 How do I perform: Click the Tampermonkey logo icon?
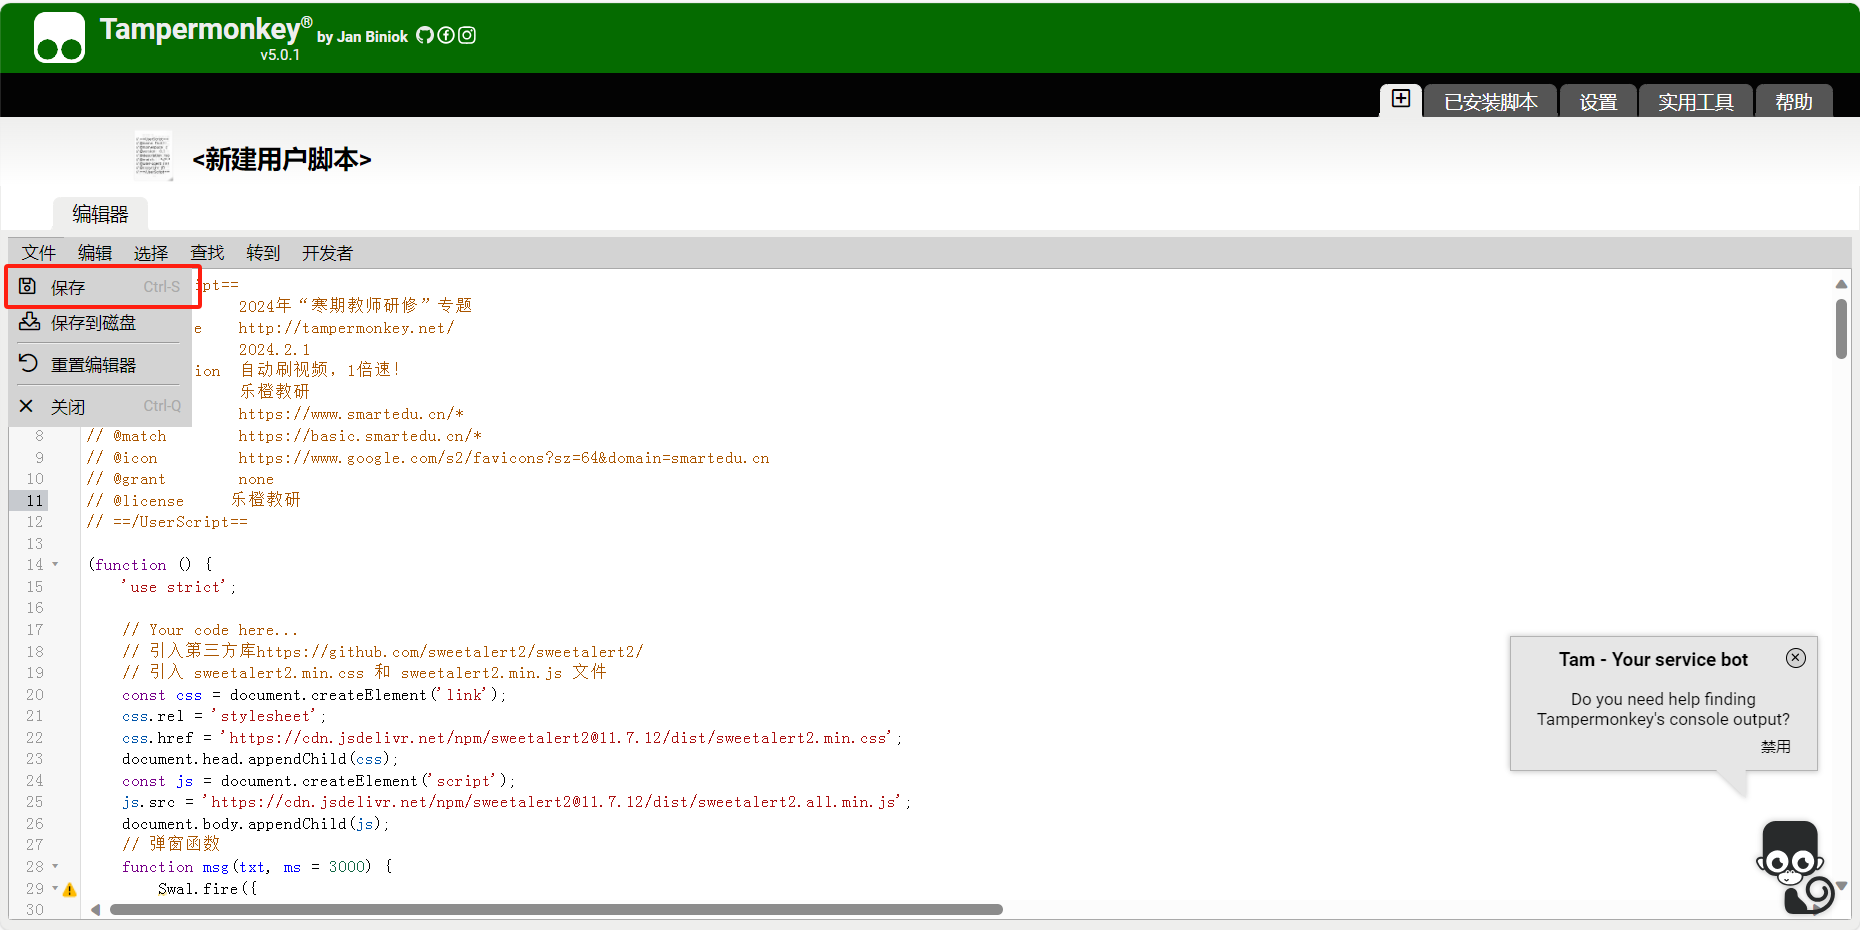click(x=59, y=38)
